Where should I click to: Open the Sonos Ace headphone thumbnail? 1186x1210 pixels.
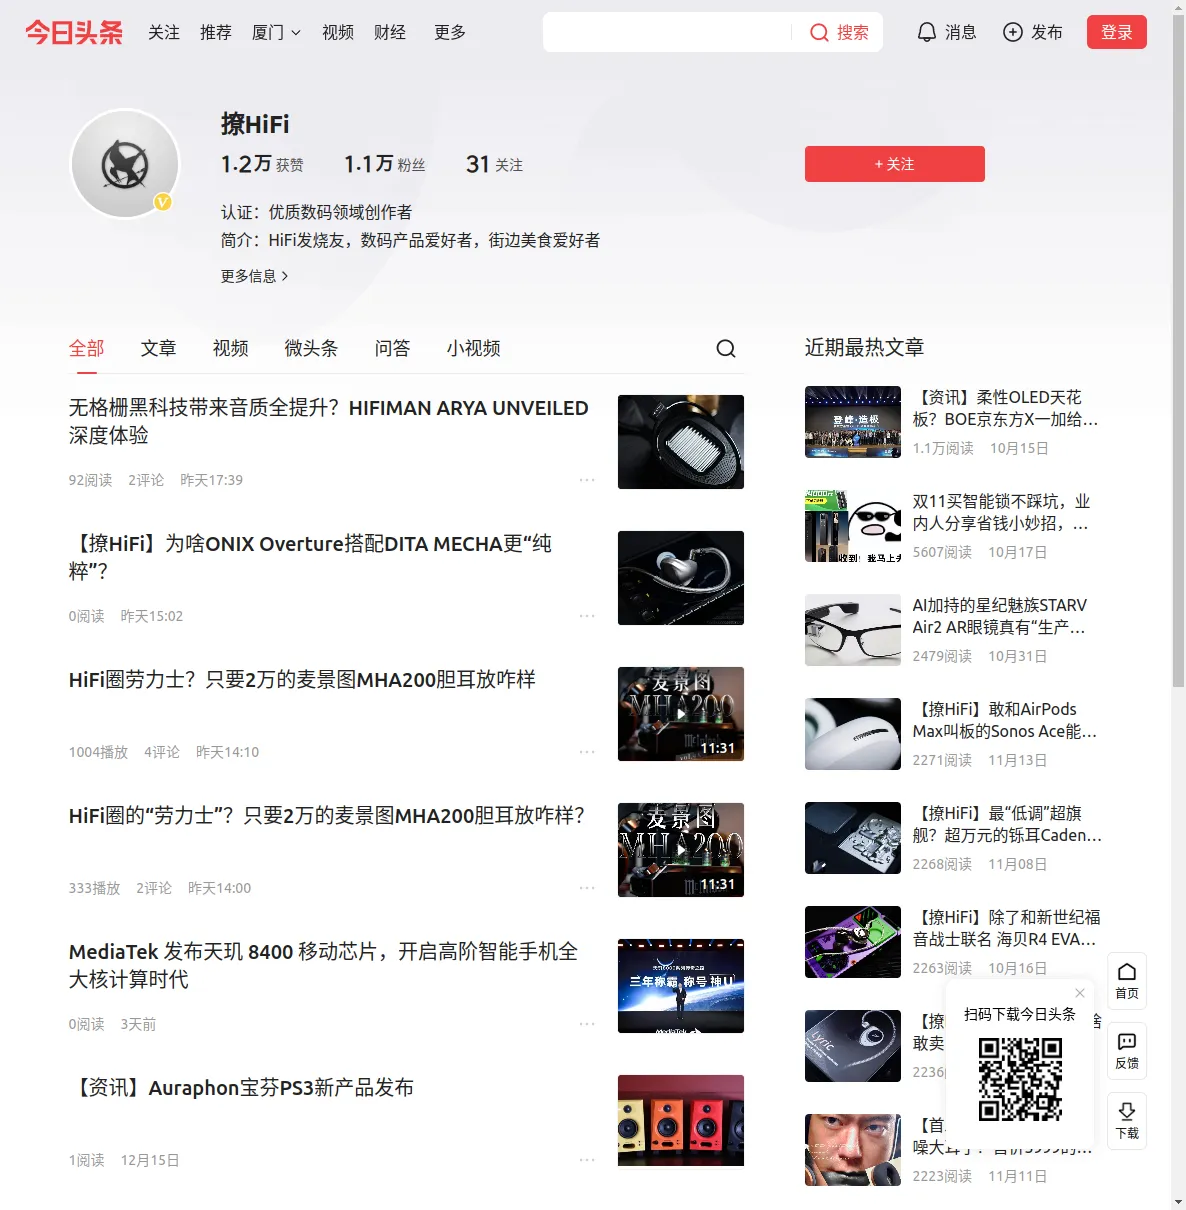click(x=853, y=734)
